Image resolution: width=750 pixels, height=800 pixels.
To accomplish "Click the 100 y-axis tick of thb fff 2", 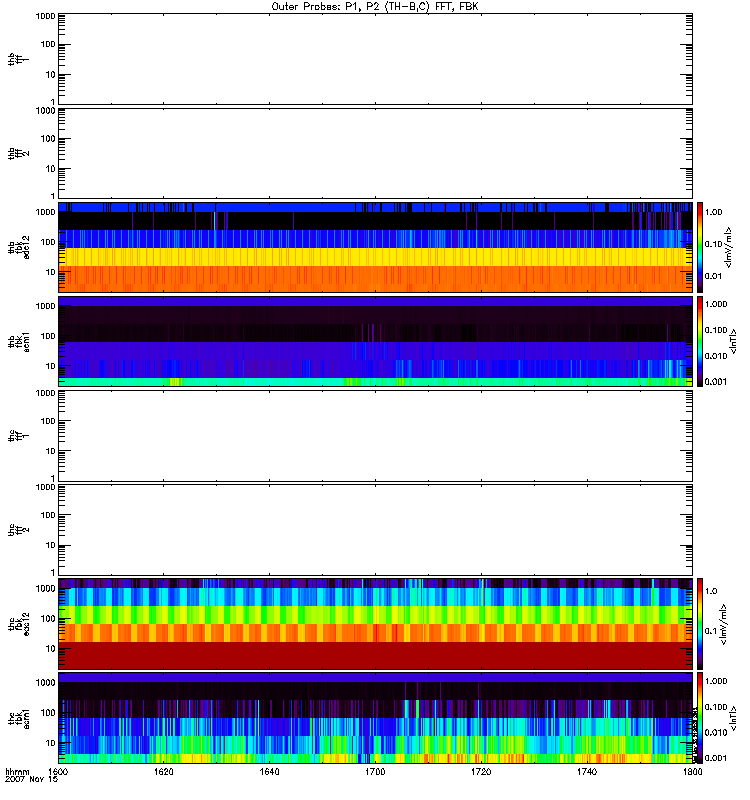I will click(x=48, y=139).
